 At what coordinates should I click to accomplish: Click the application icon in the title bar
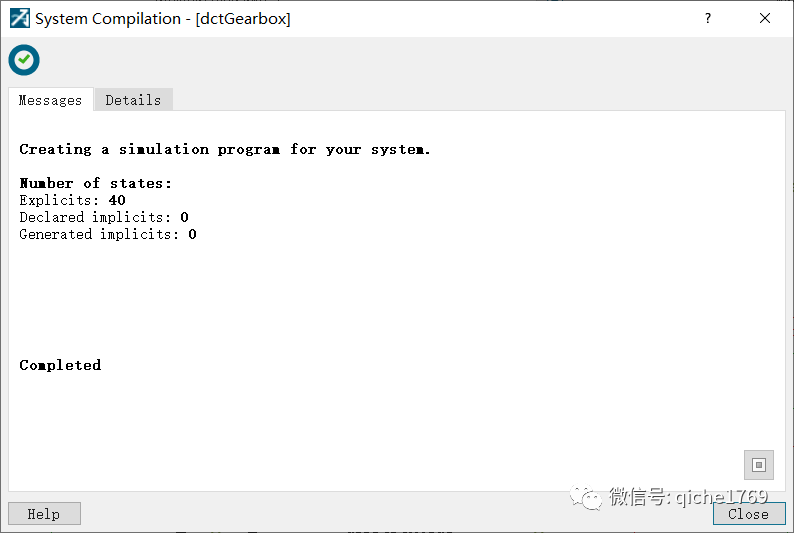19,18
